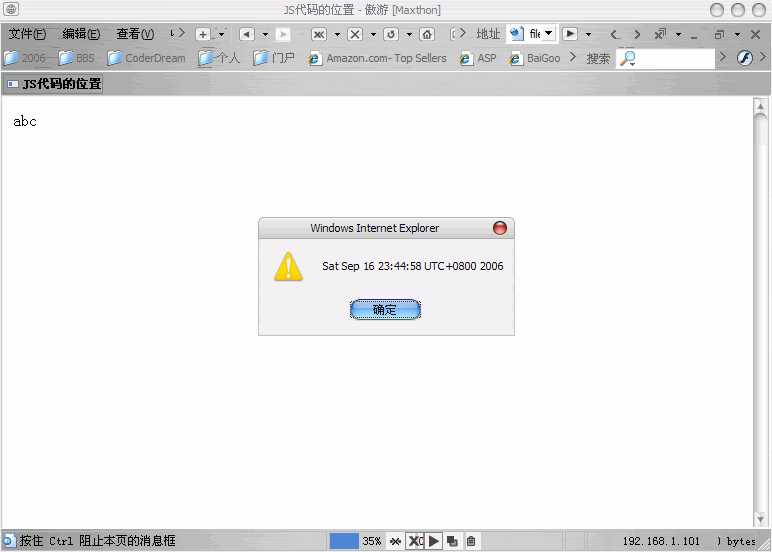Open the Refresh options dropdown arrow
Screen dimensions: 772x552
tap(409, 34)
